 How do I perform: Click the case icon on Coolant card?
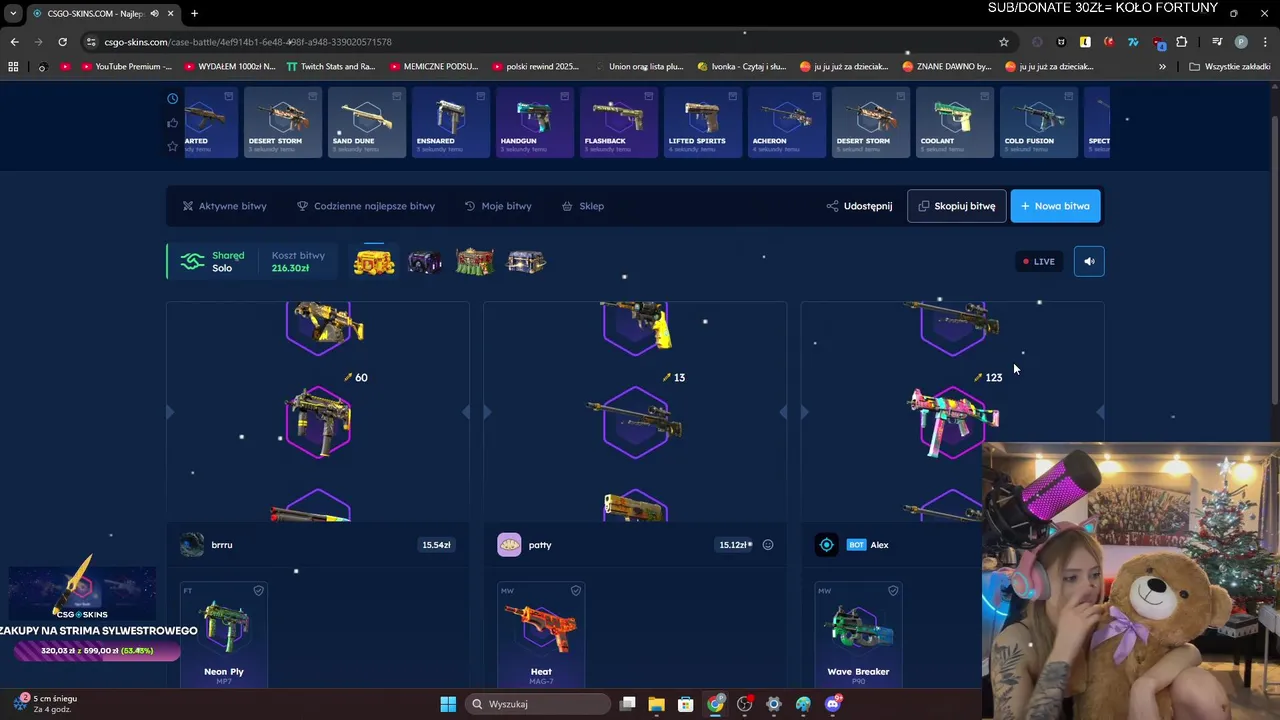click(984, 96)
